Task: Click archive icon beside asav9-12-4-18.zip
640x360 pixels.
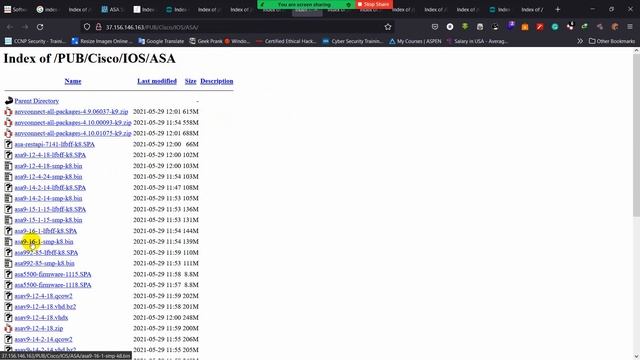Action: click(x=9, y=328)
